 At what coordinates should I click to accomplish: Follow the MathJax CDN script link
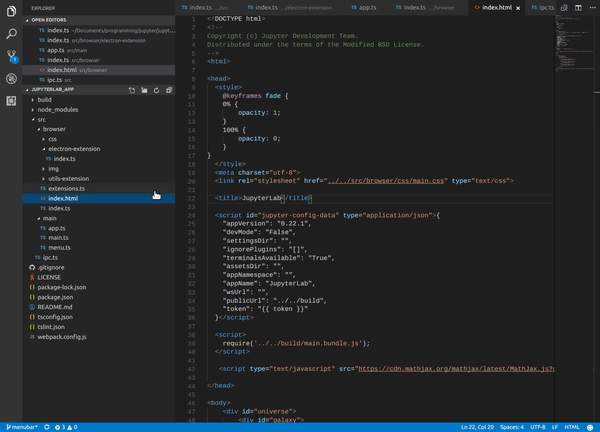pyautogui.click(x=457, y=369)
